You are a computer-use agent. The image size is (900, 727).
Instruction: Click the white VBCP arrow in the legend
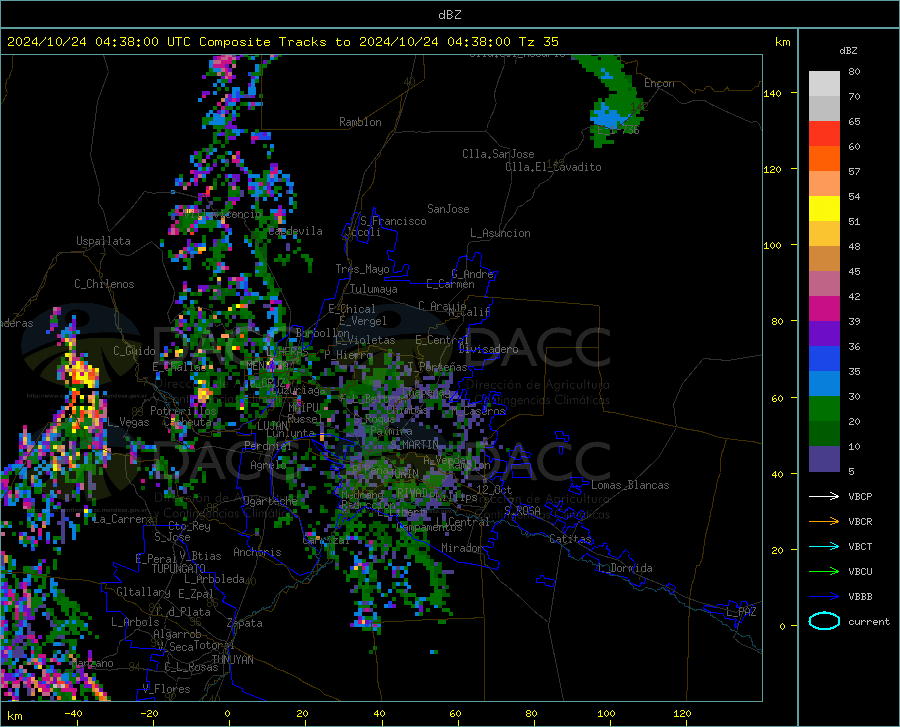click(824, 496)
